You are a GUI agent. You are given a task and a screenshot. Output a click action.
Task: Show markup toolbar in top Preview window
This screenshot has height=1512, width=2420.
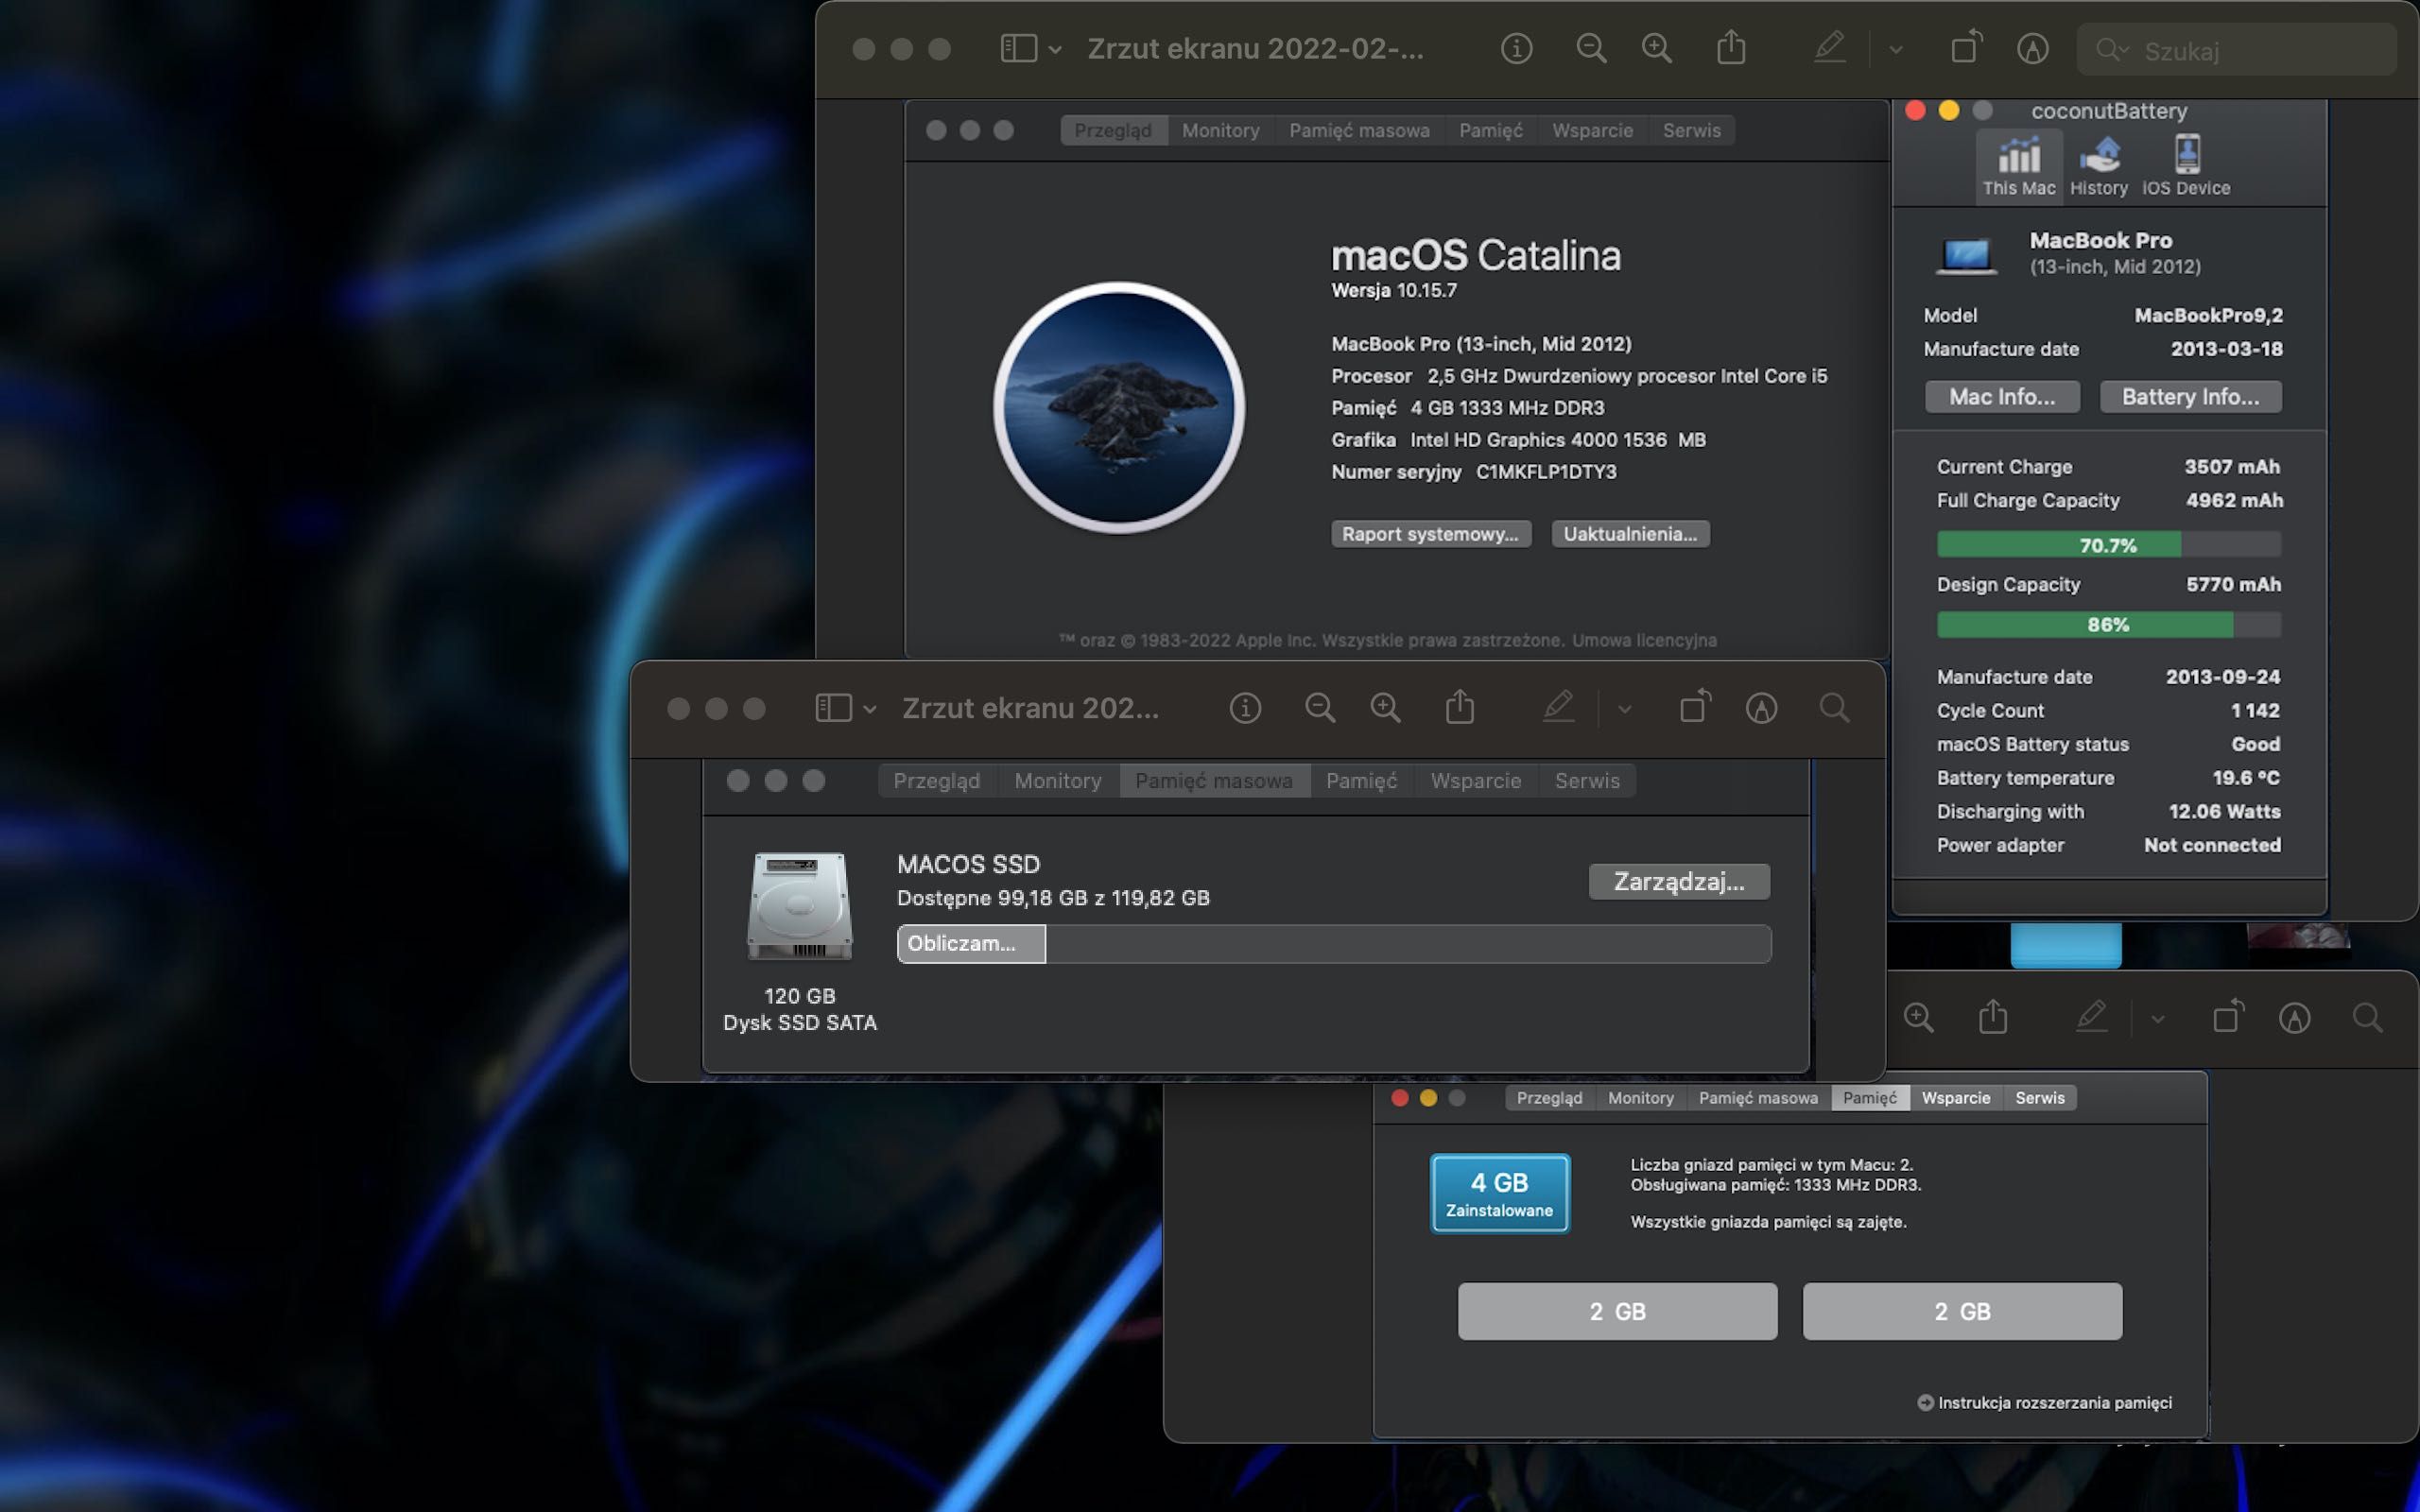tap(2032, 48)
